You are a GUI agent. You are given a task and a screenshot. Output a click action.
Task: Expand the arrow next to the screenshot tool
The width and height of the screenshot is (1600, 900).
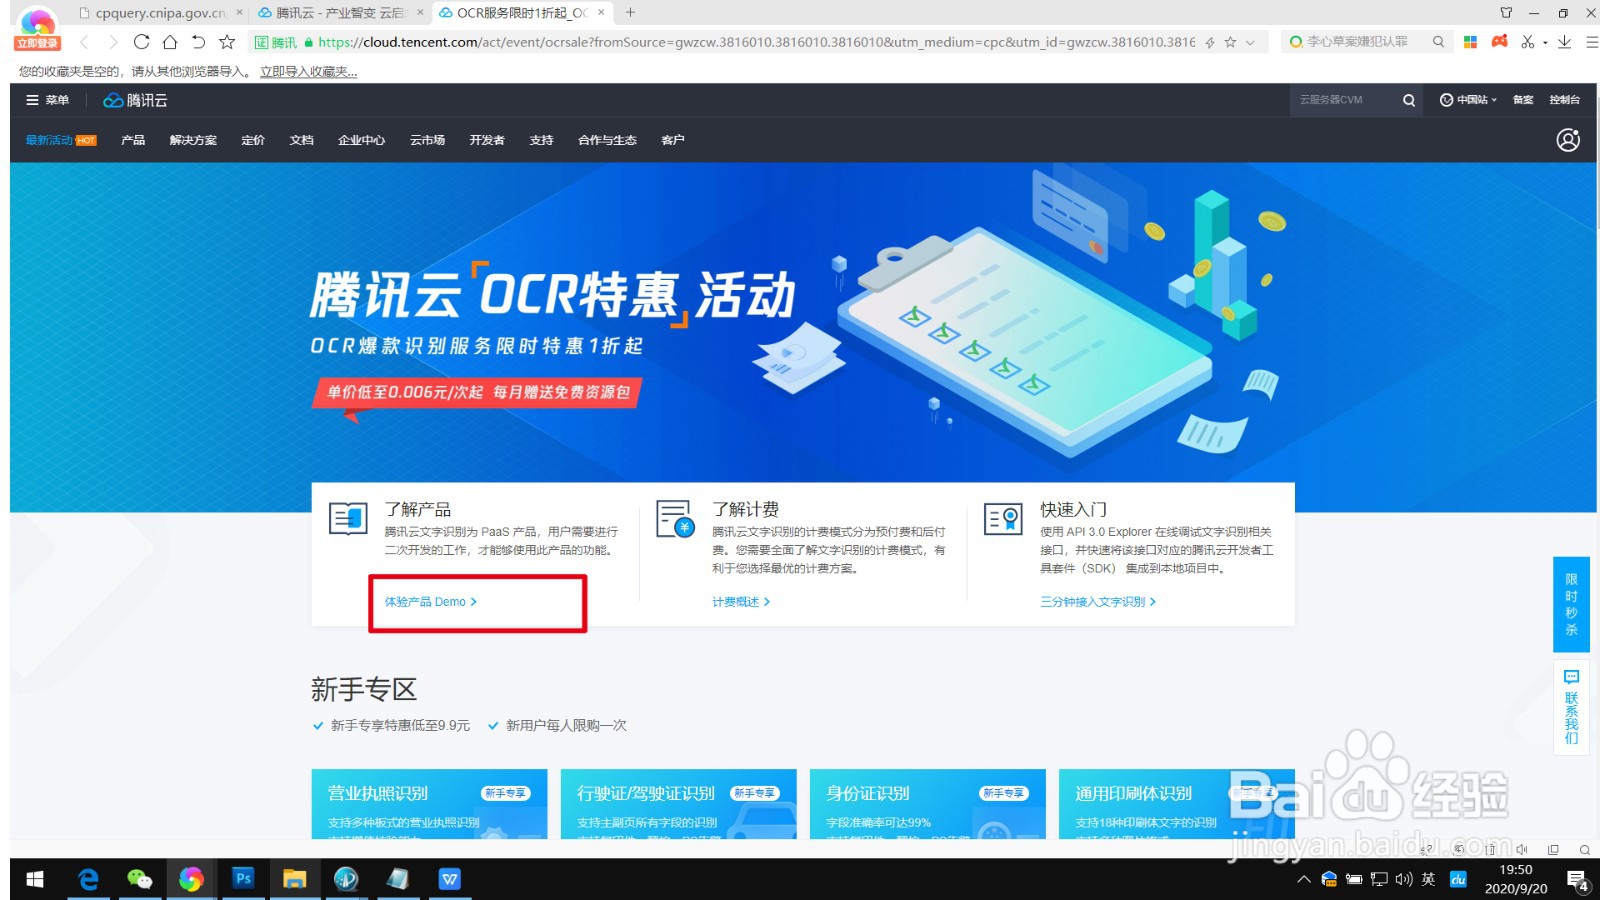click(1544, 42)
